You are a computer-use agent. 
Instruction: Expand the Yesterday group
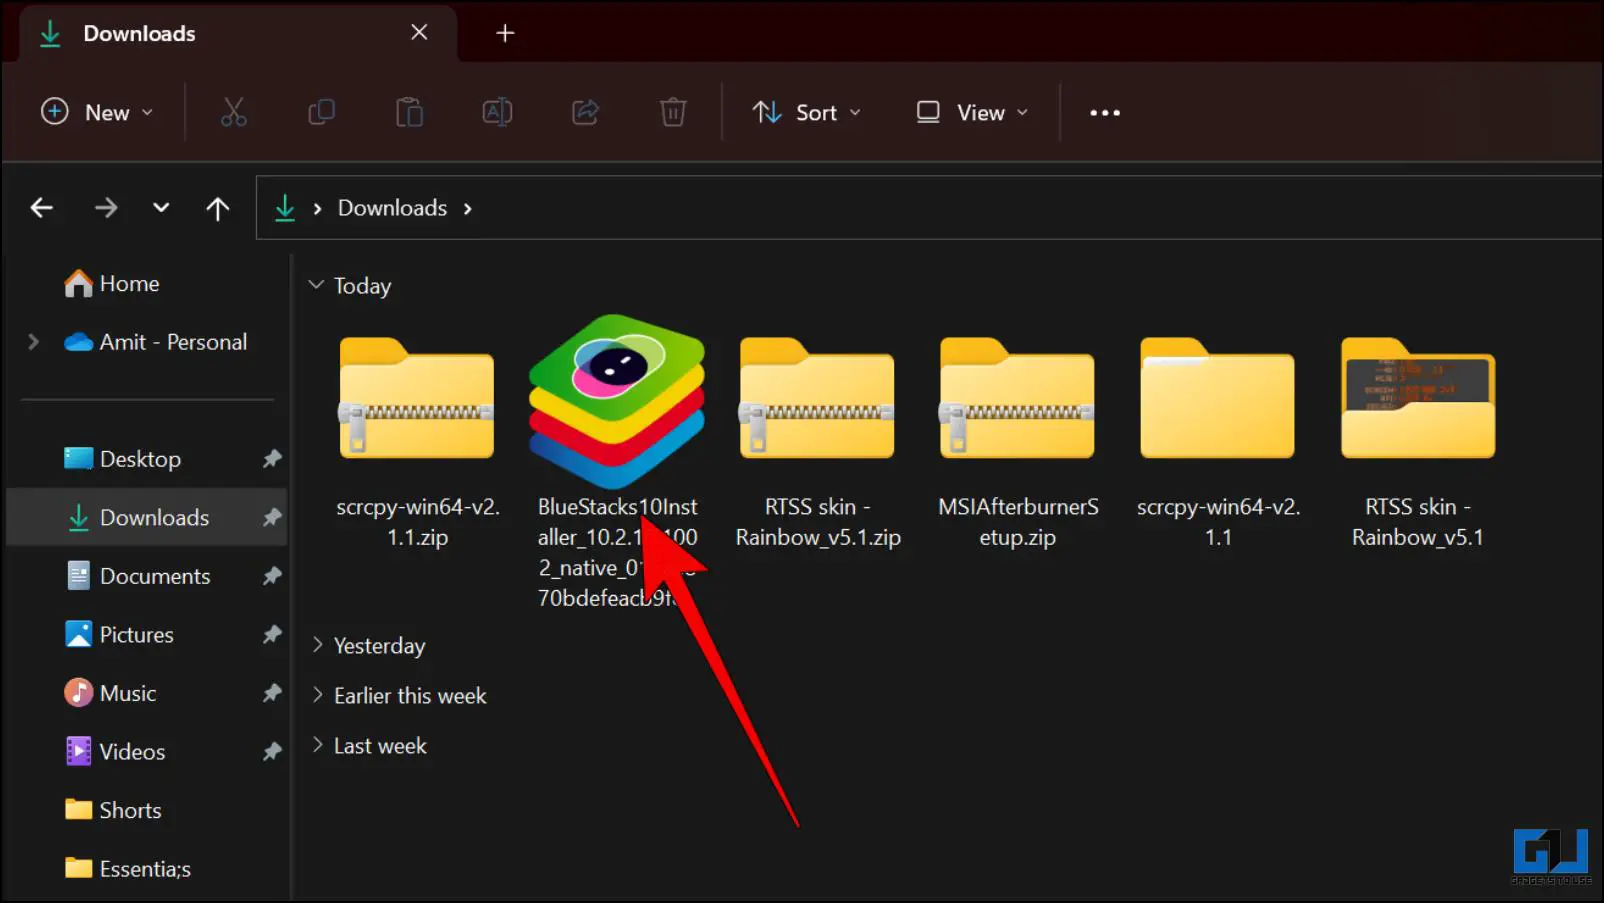pos(317,645)
